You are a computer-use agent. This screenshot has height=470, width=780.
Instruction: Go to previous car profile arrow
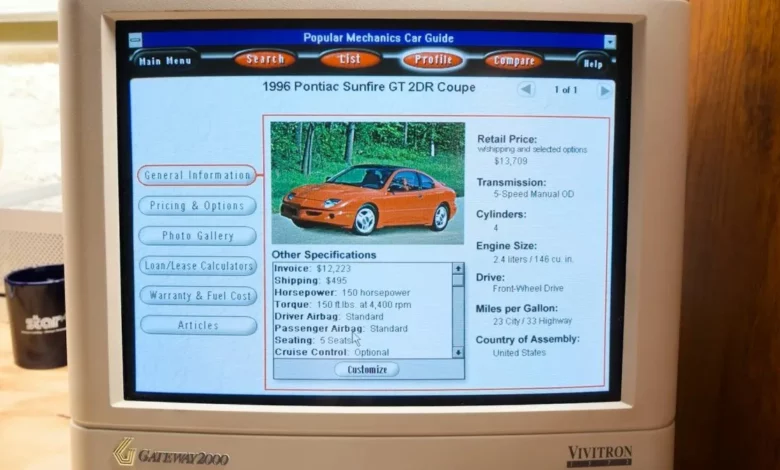click(526, 90)
